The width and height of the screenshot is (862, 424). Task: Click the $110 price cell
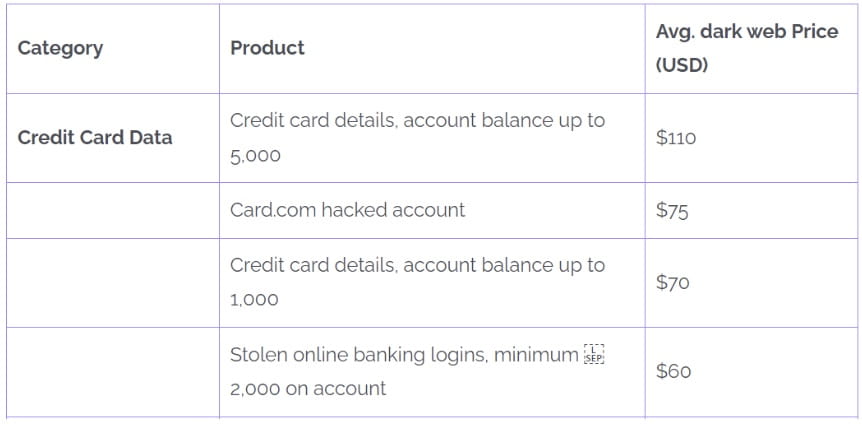[676, 138]
